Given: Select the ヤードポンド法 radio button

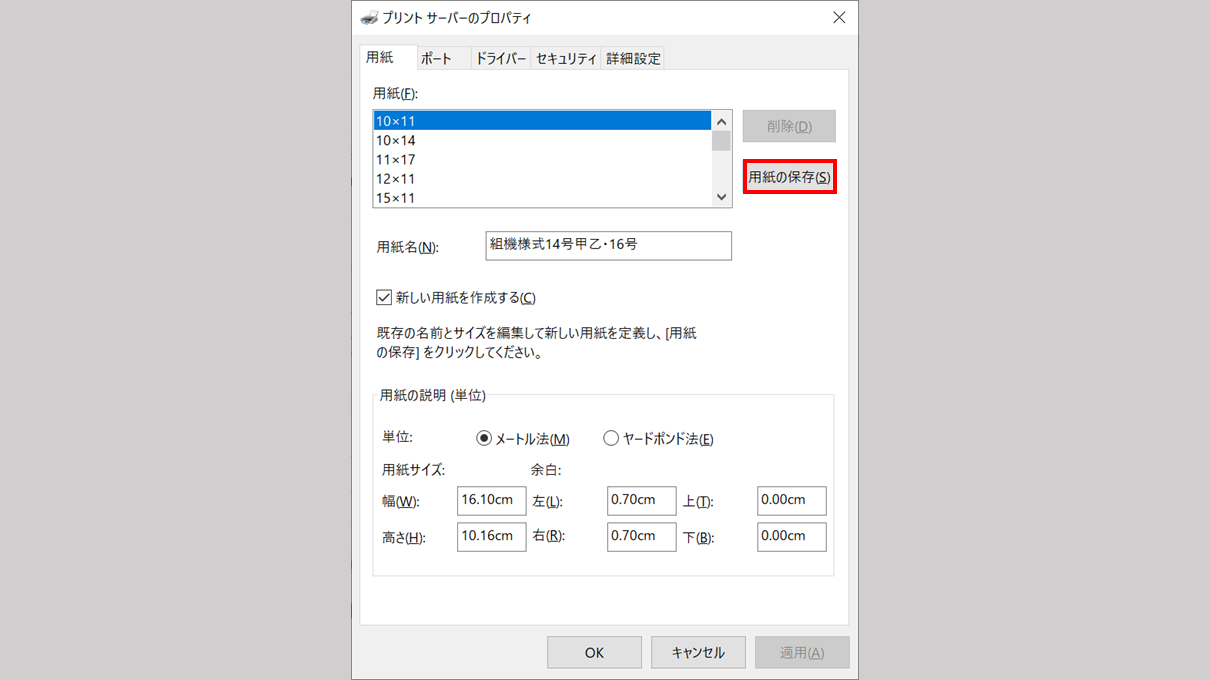Looking at the screenshot, I should pos(611,438).
